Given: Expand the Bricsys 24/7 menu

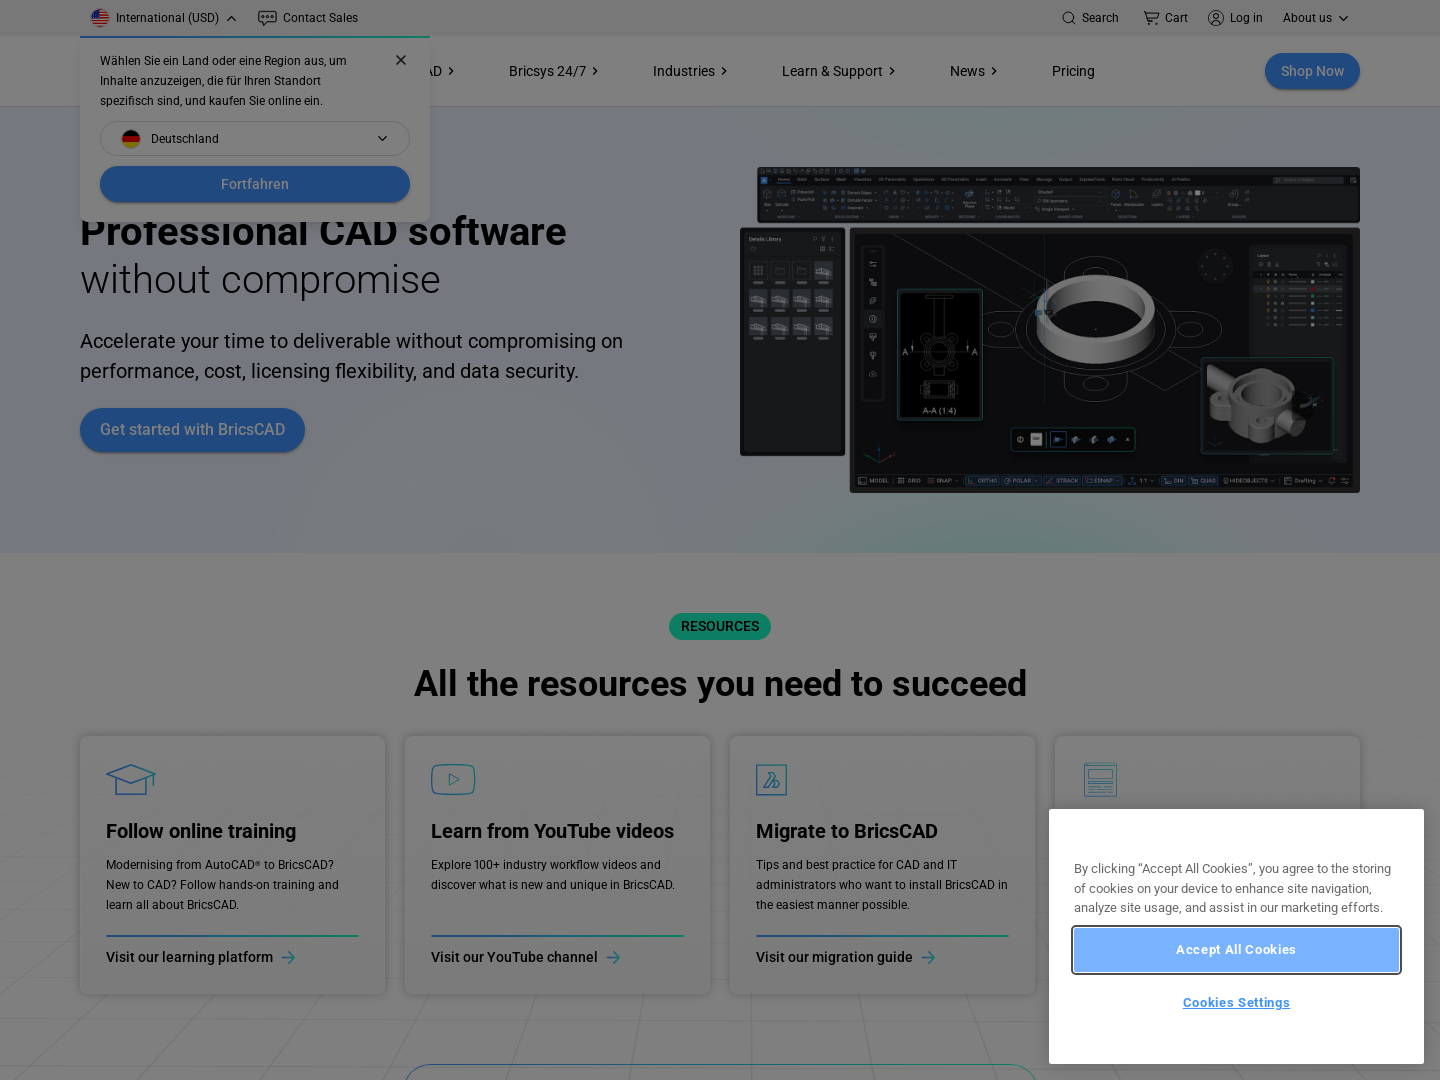Looking at the screenshot, I should [554, 71].
